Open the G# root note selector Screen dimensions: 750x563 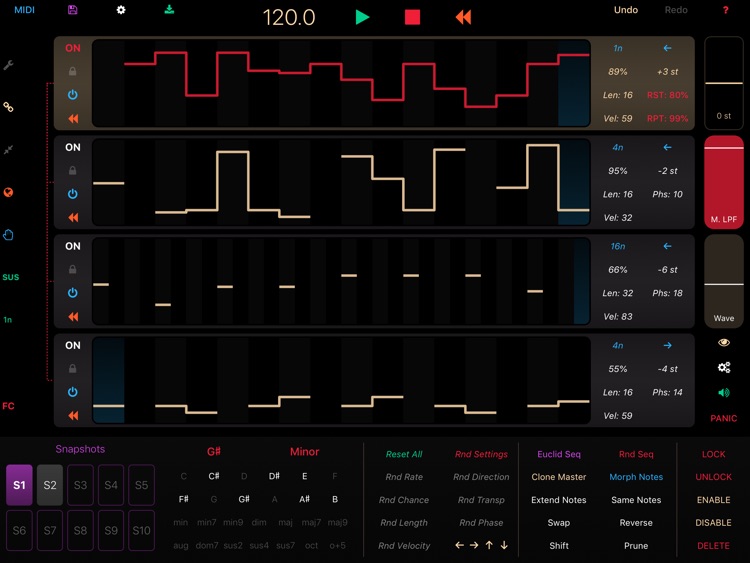pos(214,452)
